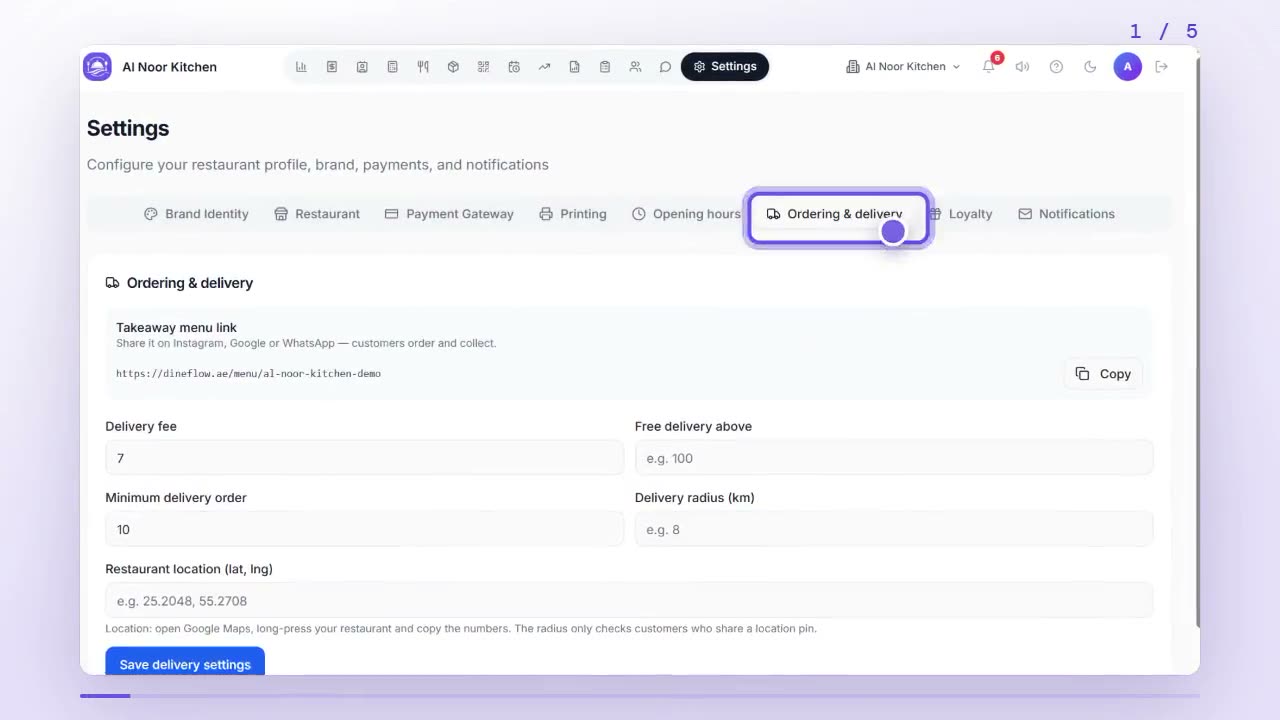This screenshot has height=720, width=1280.
Task: Open the dollar receipt icon in navigation
Action: (x=332, y=67)
